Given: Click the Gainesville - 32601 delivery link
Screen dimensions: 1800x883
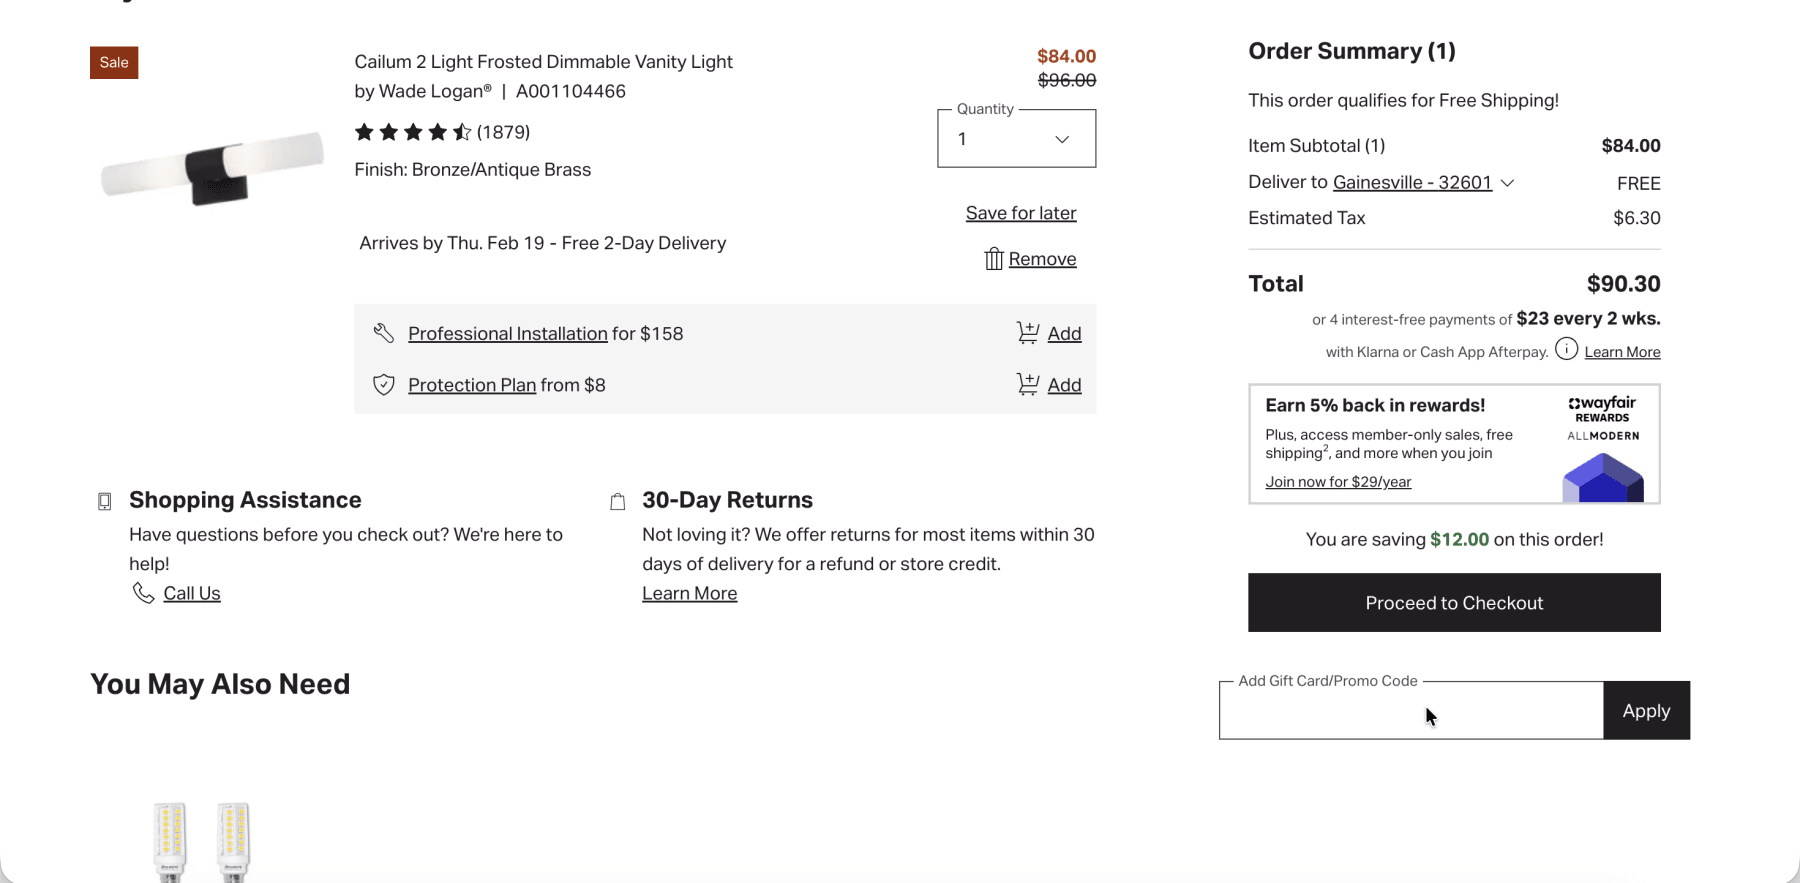Looking at the screenshot, I should [x=1412, y=183].
